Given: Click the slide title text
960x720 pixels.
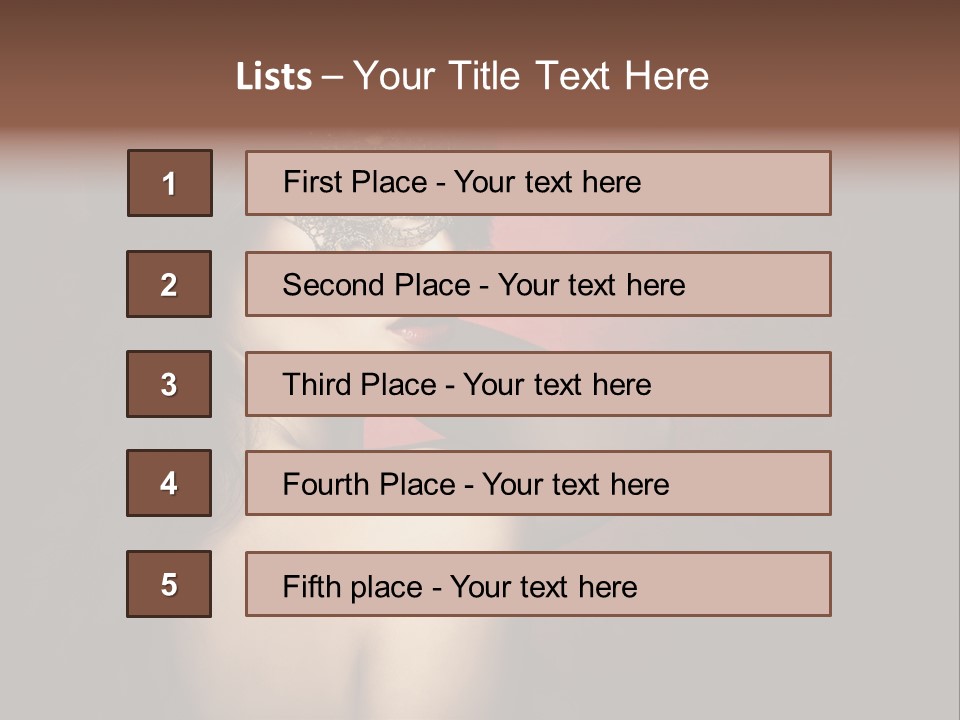Looking at the screenshot, I should click(x=472, y=76).
